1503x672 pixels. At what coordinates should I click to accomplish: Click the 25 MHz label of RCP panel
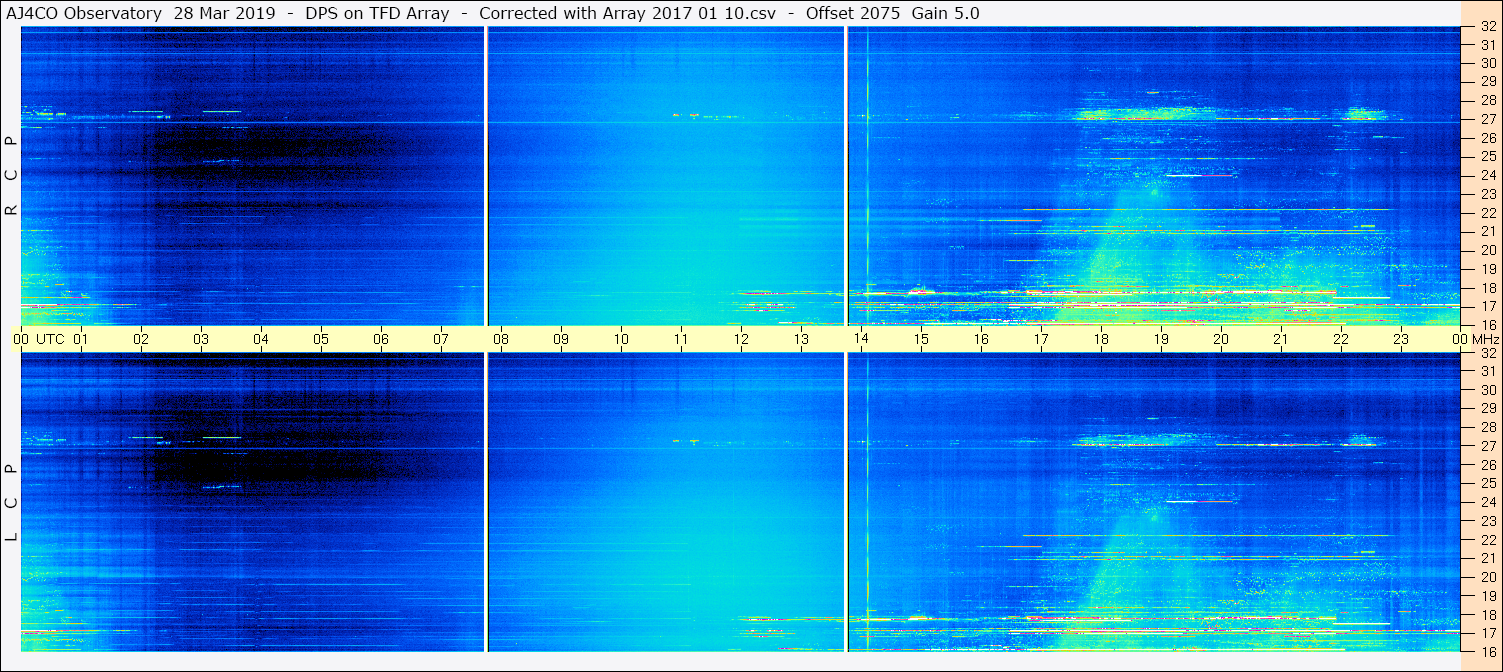(1488, 156)
